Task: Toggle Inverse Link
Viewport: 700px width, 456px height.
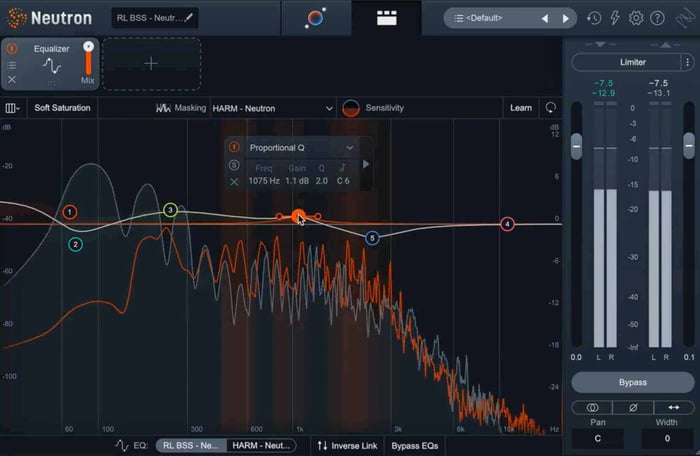Action: click(x=347, y=446)
